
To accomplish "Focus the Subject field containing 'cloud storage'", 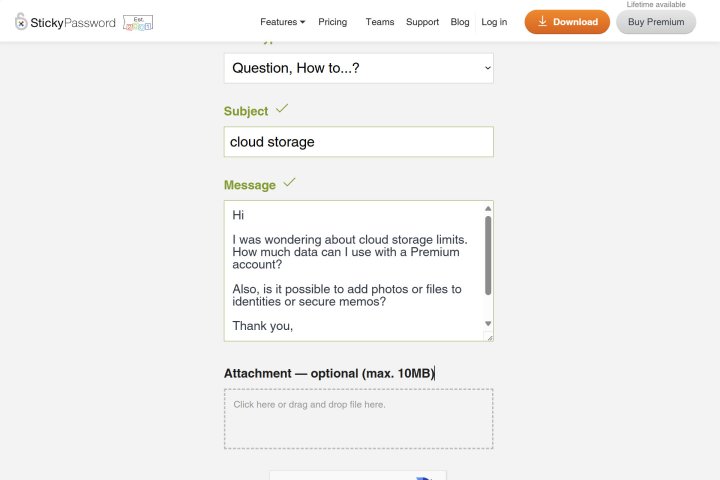I will point(358,142).
